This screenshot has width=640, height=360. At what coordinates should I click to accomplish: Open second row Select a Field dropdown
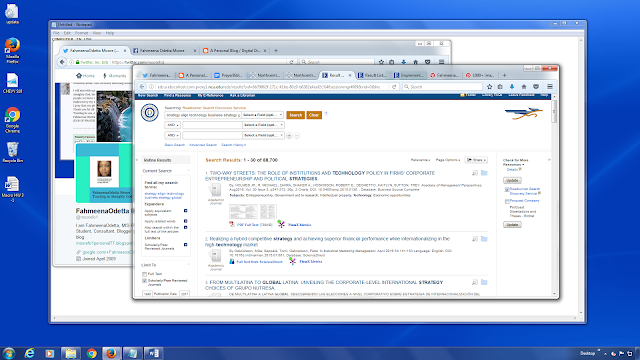(x=263, y=125)
